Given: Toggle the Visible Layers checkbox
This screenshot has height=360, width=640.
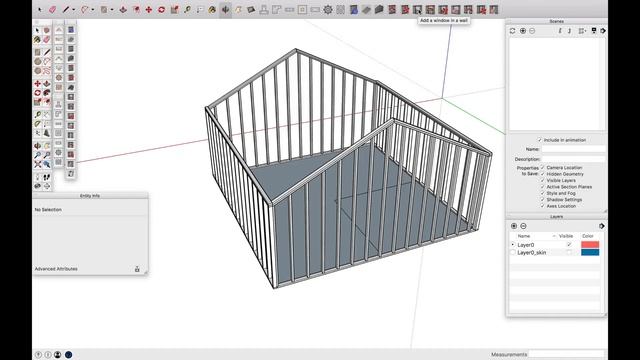Looking at the screenshot, I should 543,180.
